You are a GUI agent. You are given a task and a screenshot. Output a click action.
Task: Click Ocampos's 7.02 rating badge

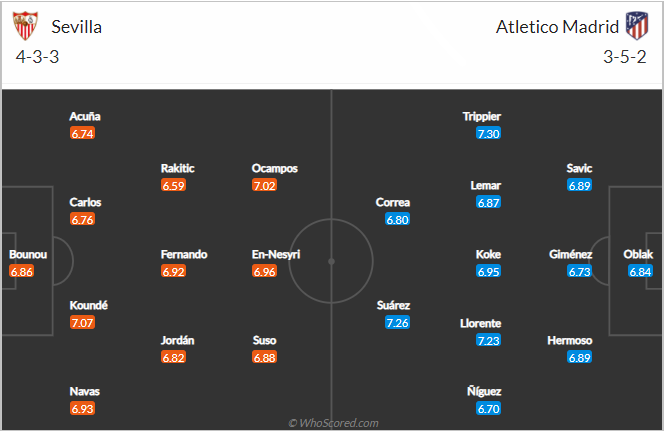click(264, 185)
